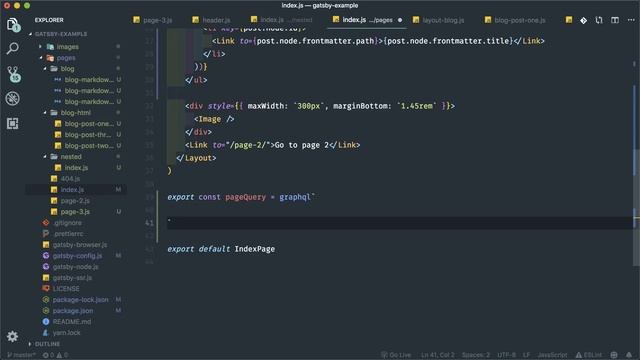Click the EXPLORER panel title
Image resolution: width=640 pixels, height=360 pixels.
point(49,20)
